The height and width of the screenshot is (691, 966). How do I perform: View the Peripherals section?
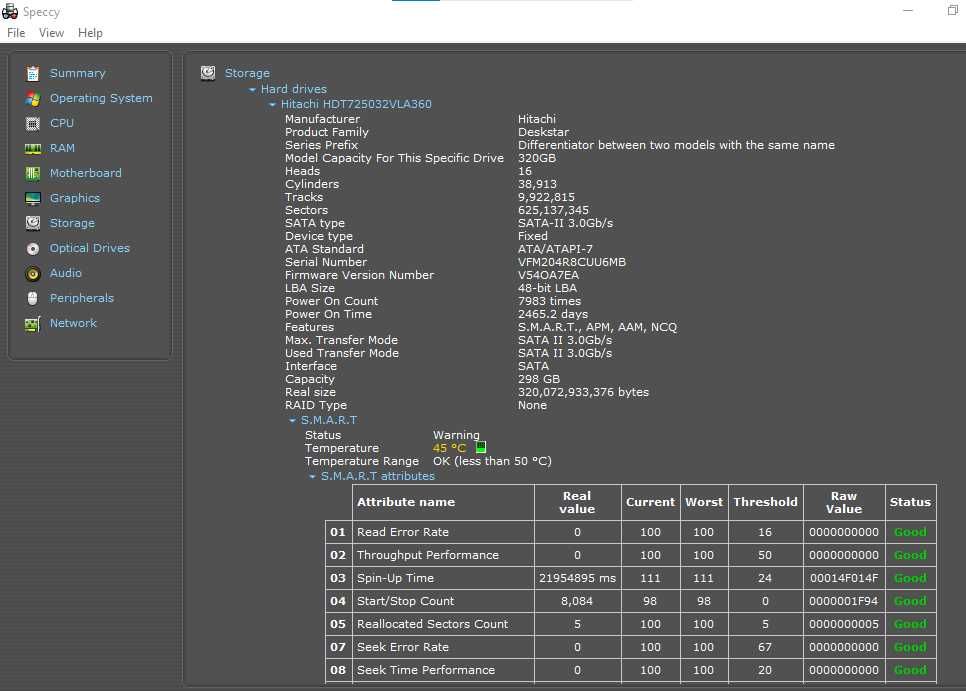click(x=82, y=298)
